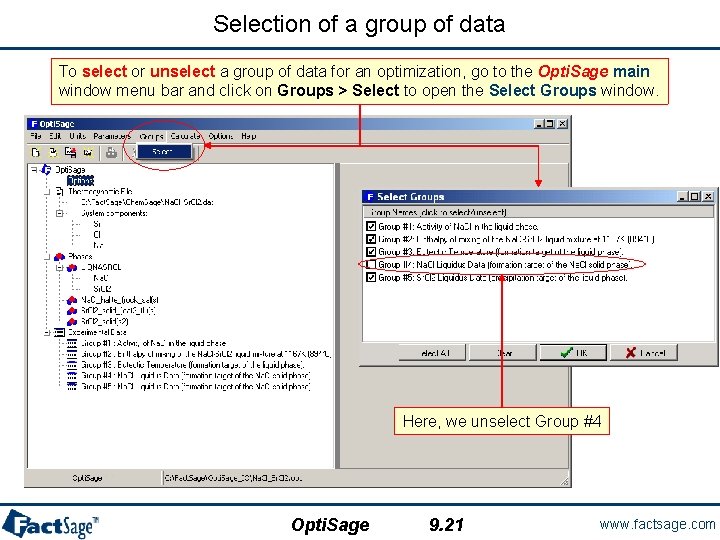Click the OptiSage title bar F icon
The width and height of the screenshot is (720, 540).
click(x=34, y=124)
